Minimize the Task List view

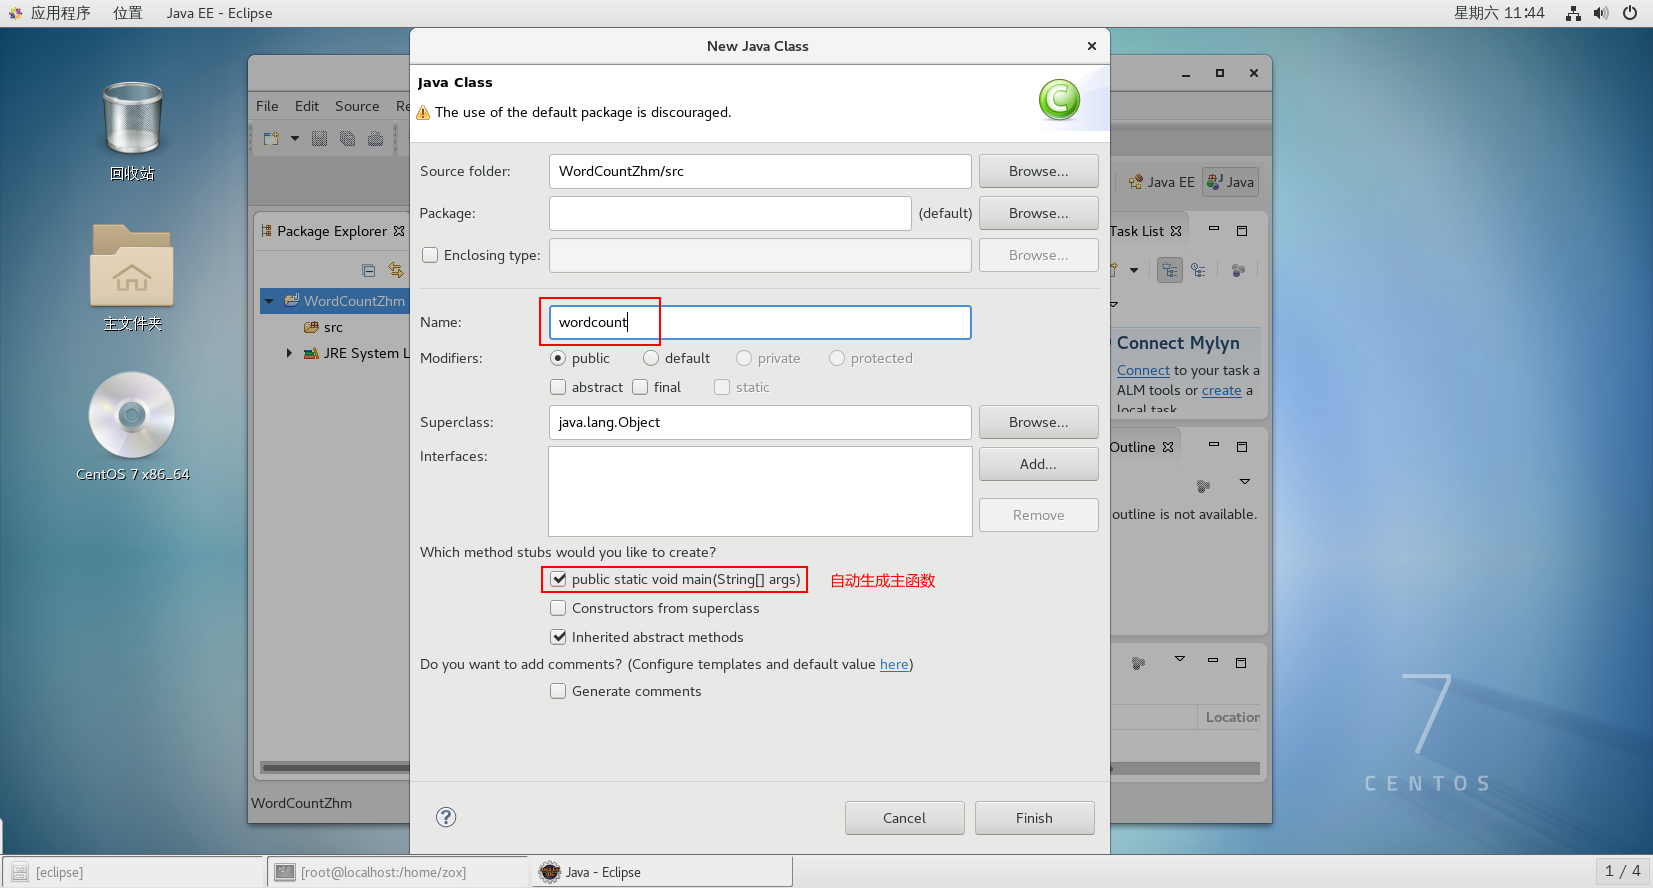1214,230
